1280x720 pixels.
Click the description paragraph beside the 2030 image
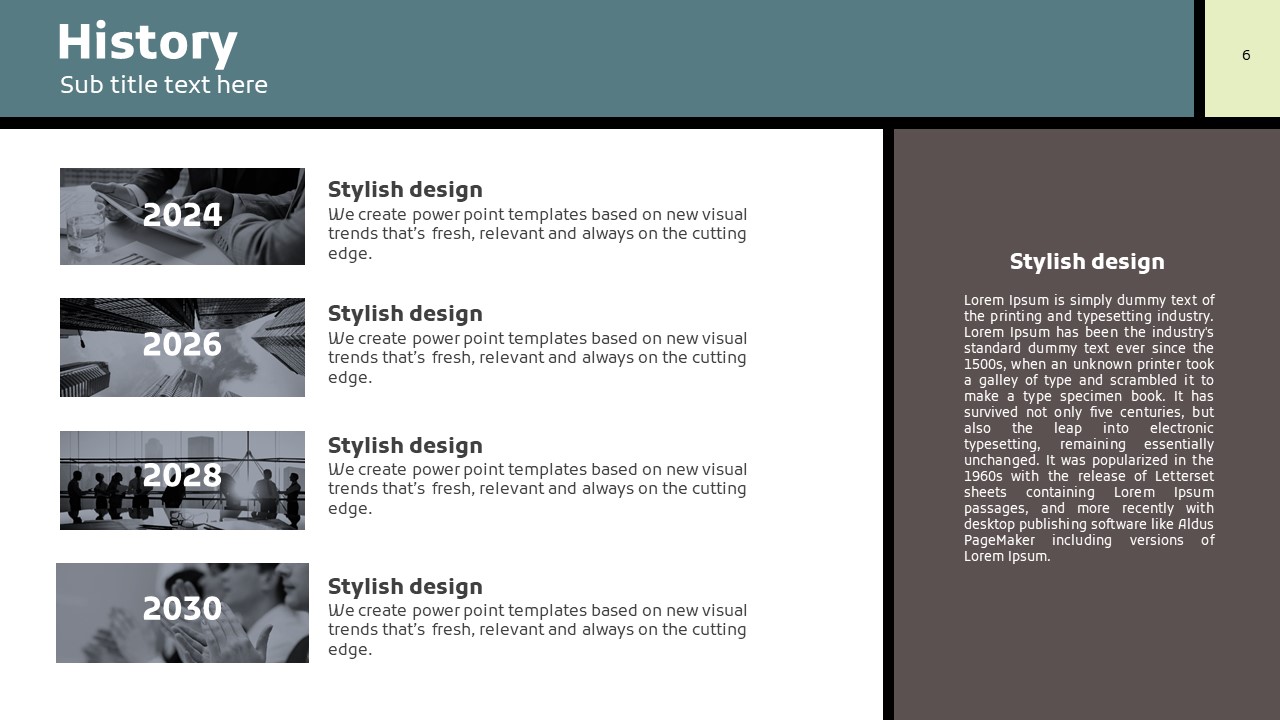[x=537, y=630]
